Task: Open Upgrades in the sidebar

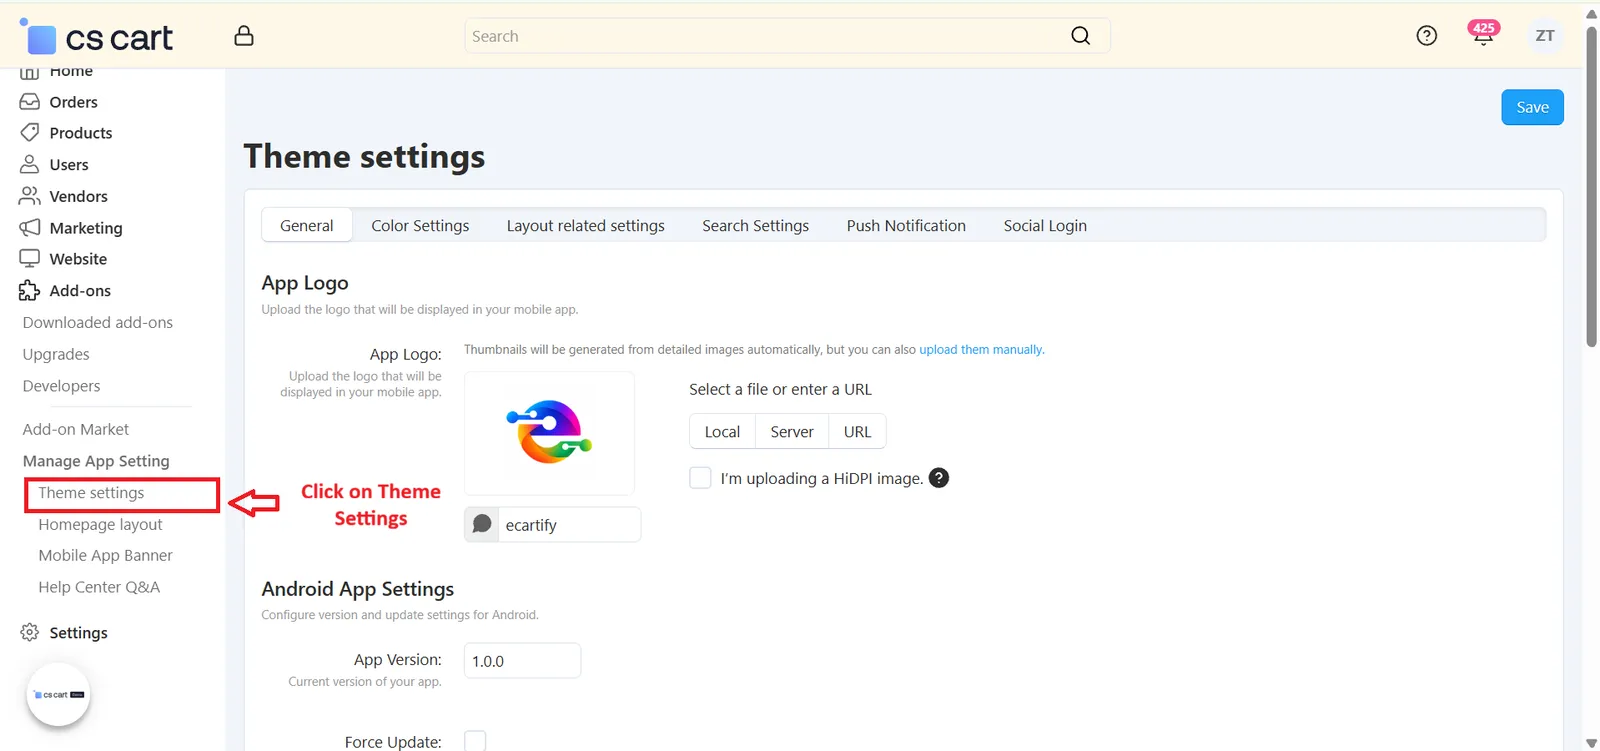Action: point(56,354)
